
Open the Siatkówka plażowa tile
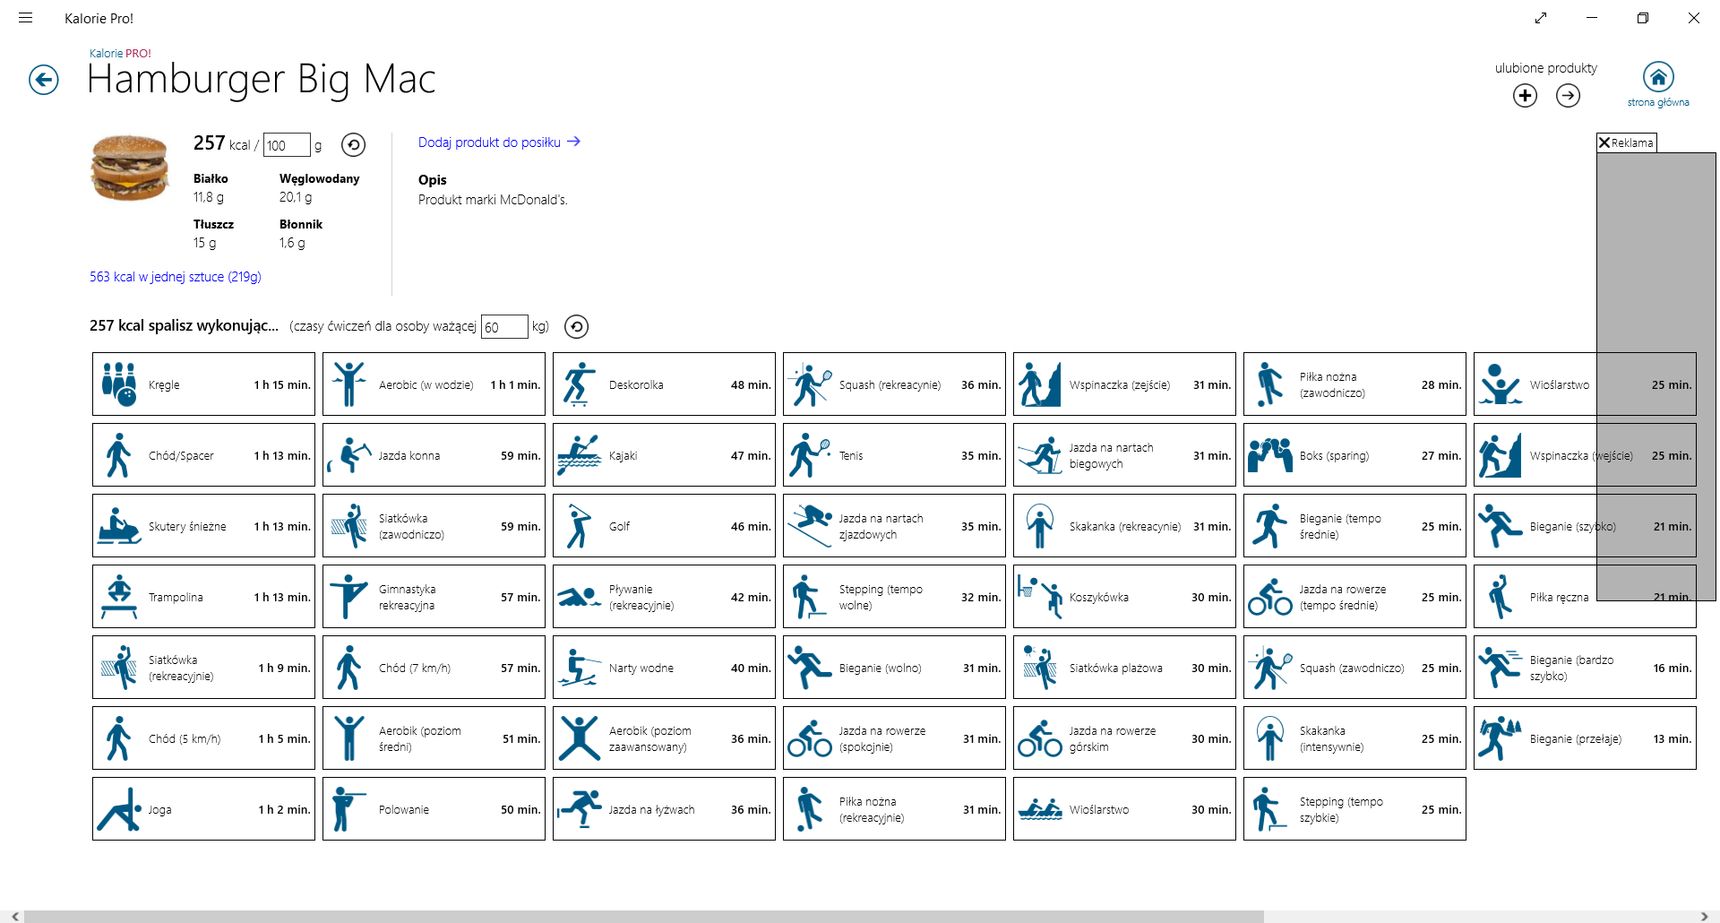1124,668
